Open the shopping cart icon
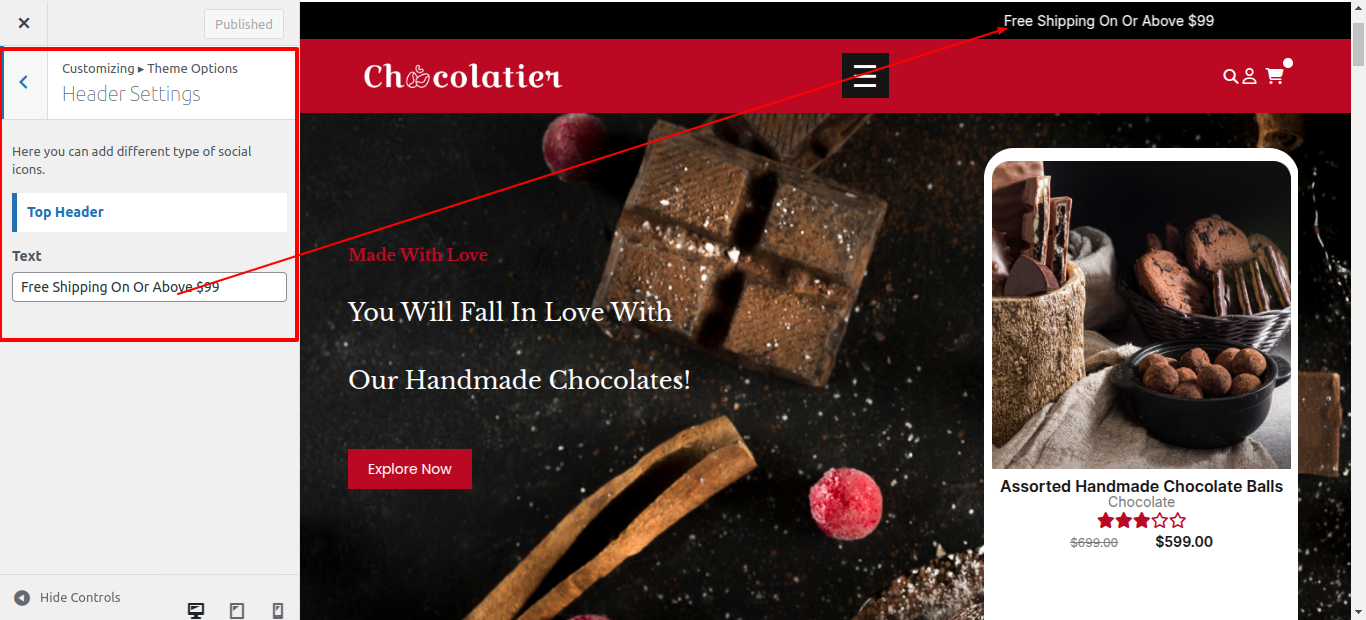 point(1274,76)
